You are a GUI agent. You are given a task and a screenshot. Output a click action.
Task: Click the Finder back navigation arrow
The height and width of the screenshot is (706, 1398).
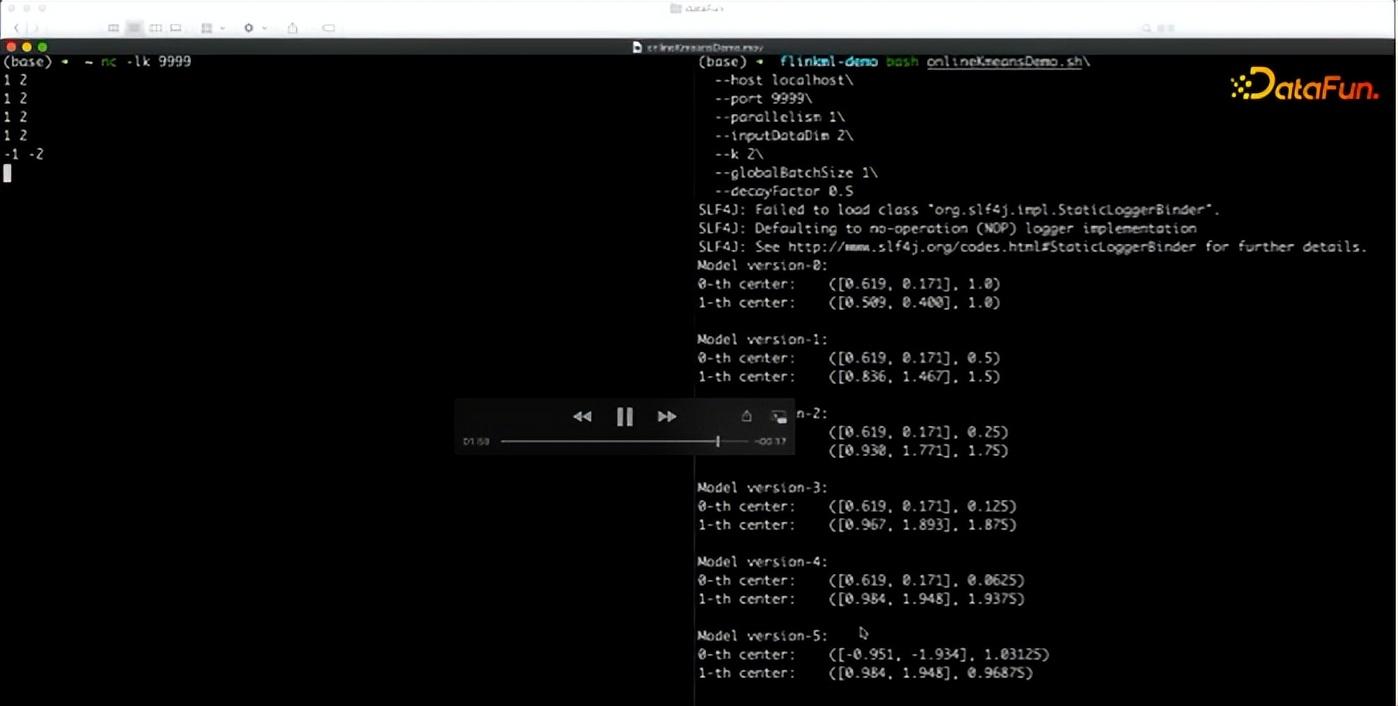click(x=18, y=27)
